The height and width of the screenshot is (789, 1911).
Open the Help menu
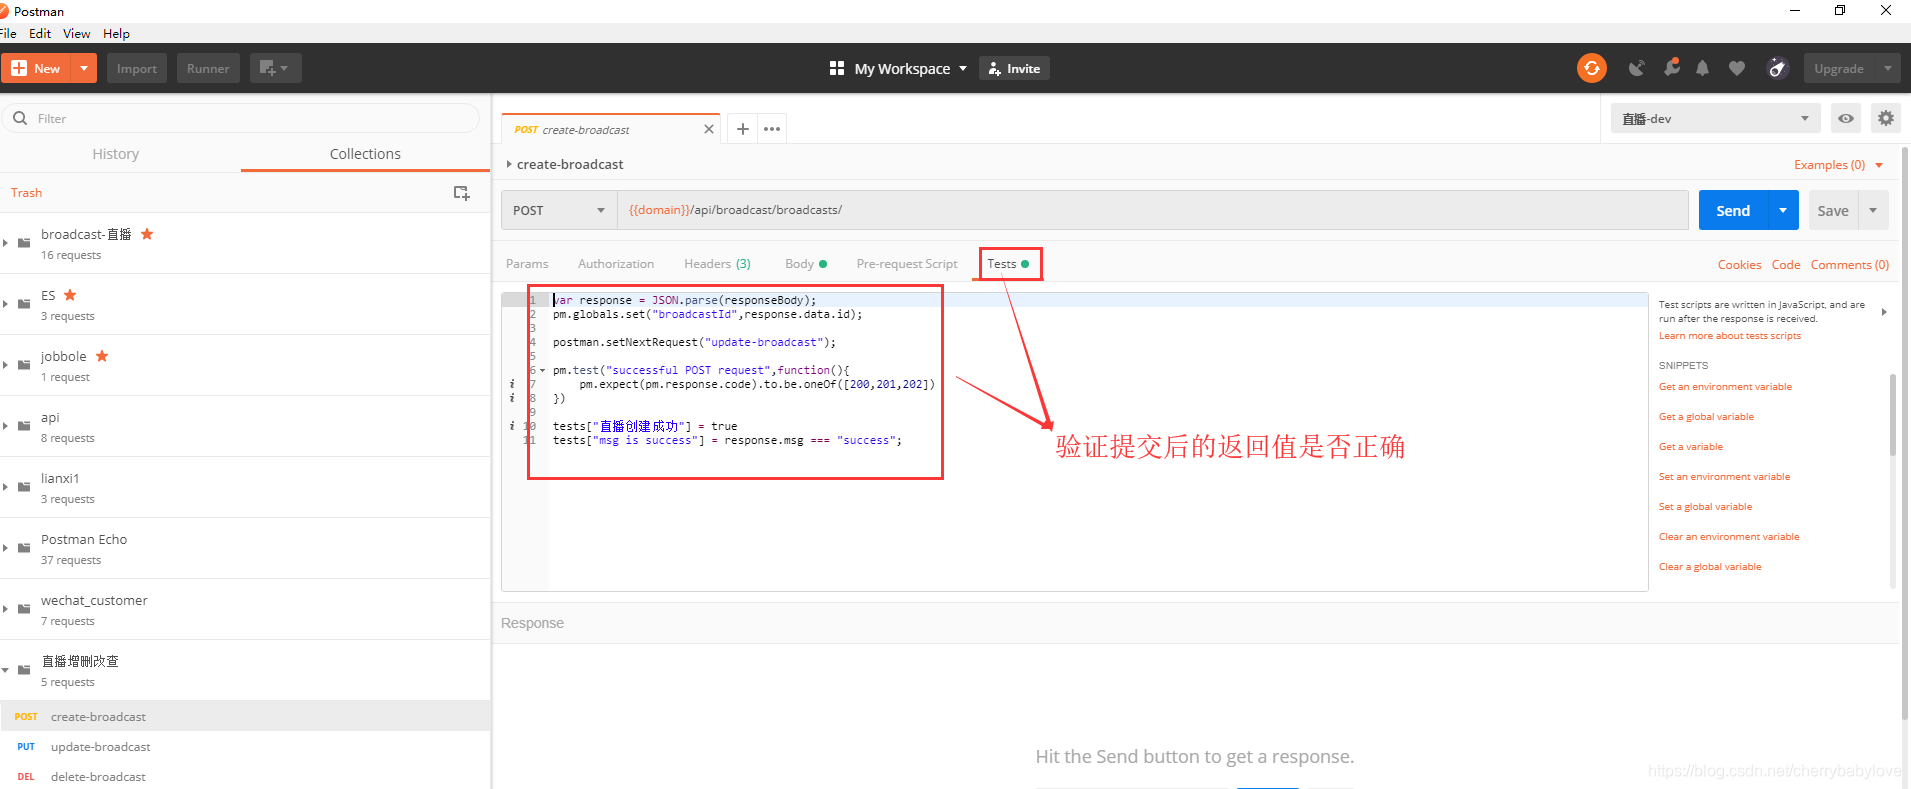(116, 33)
